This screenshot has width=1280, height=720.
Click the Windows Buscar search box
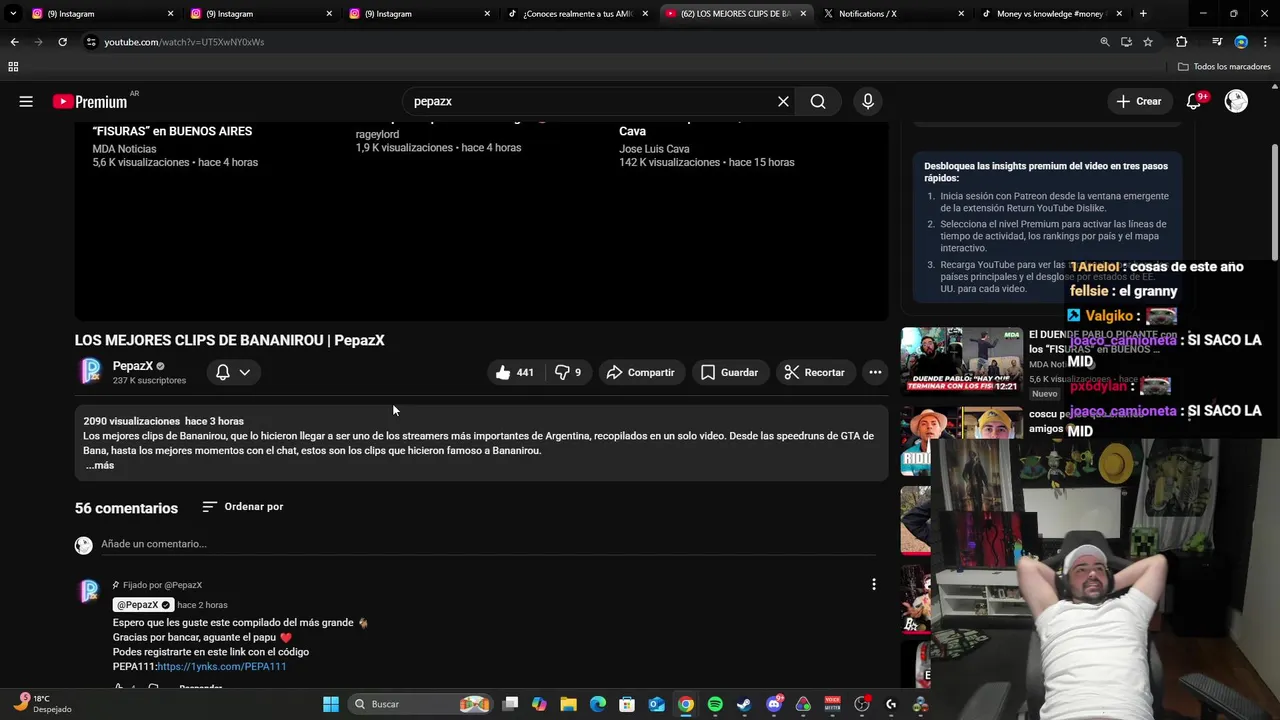[422, 704]
